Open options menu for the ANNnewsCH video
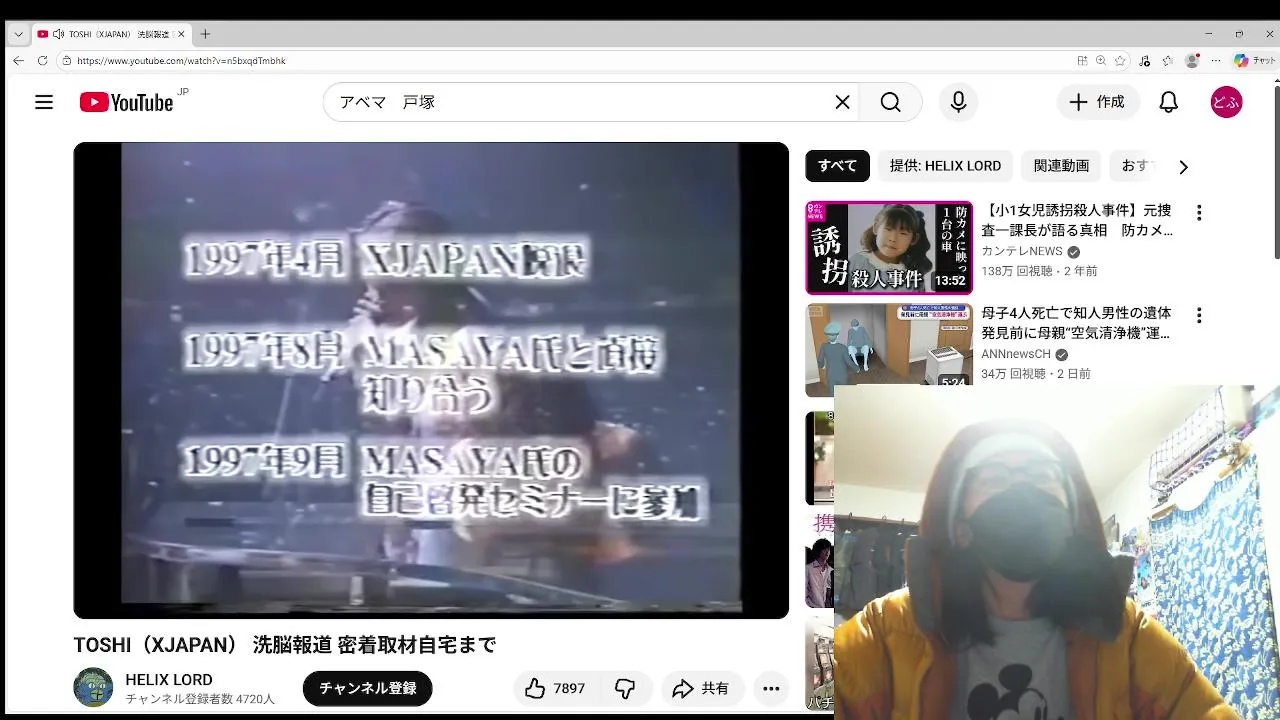This screenshot has height=720, width=1280. tap(1199, 315)
